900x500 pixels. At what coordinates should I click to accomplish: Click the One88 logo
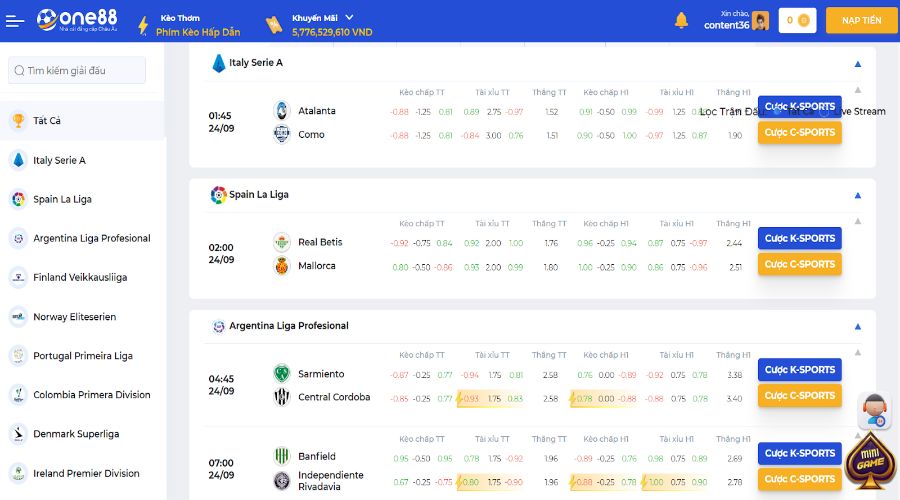point(77,20)
